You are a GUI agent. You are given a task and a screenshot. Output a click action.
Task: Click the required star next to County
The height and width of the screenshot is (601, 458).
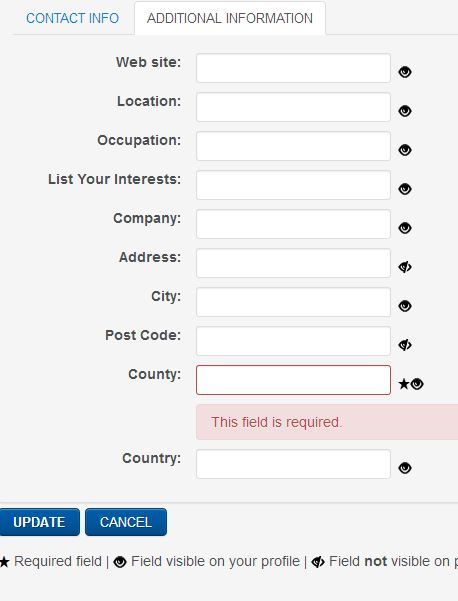404,384
